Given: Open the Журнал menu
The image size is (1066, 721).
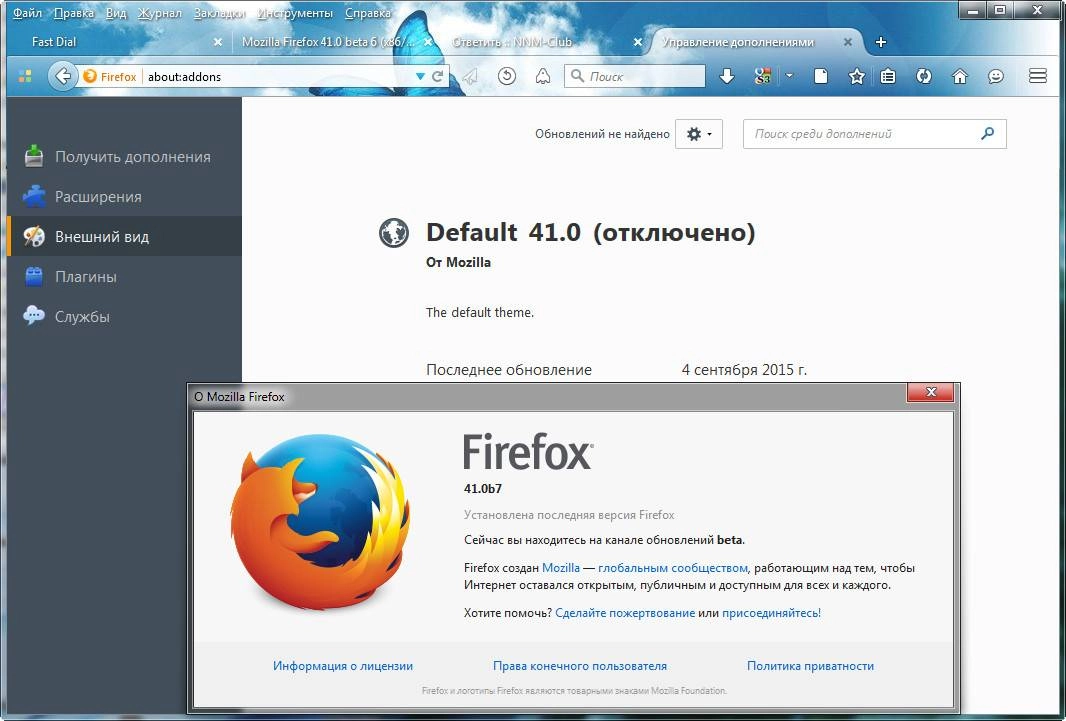Looking at the screenshot, I should pyautogui.click(x=160, y=13).
